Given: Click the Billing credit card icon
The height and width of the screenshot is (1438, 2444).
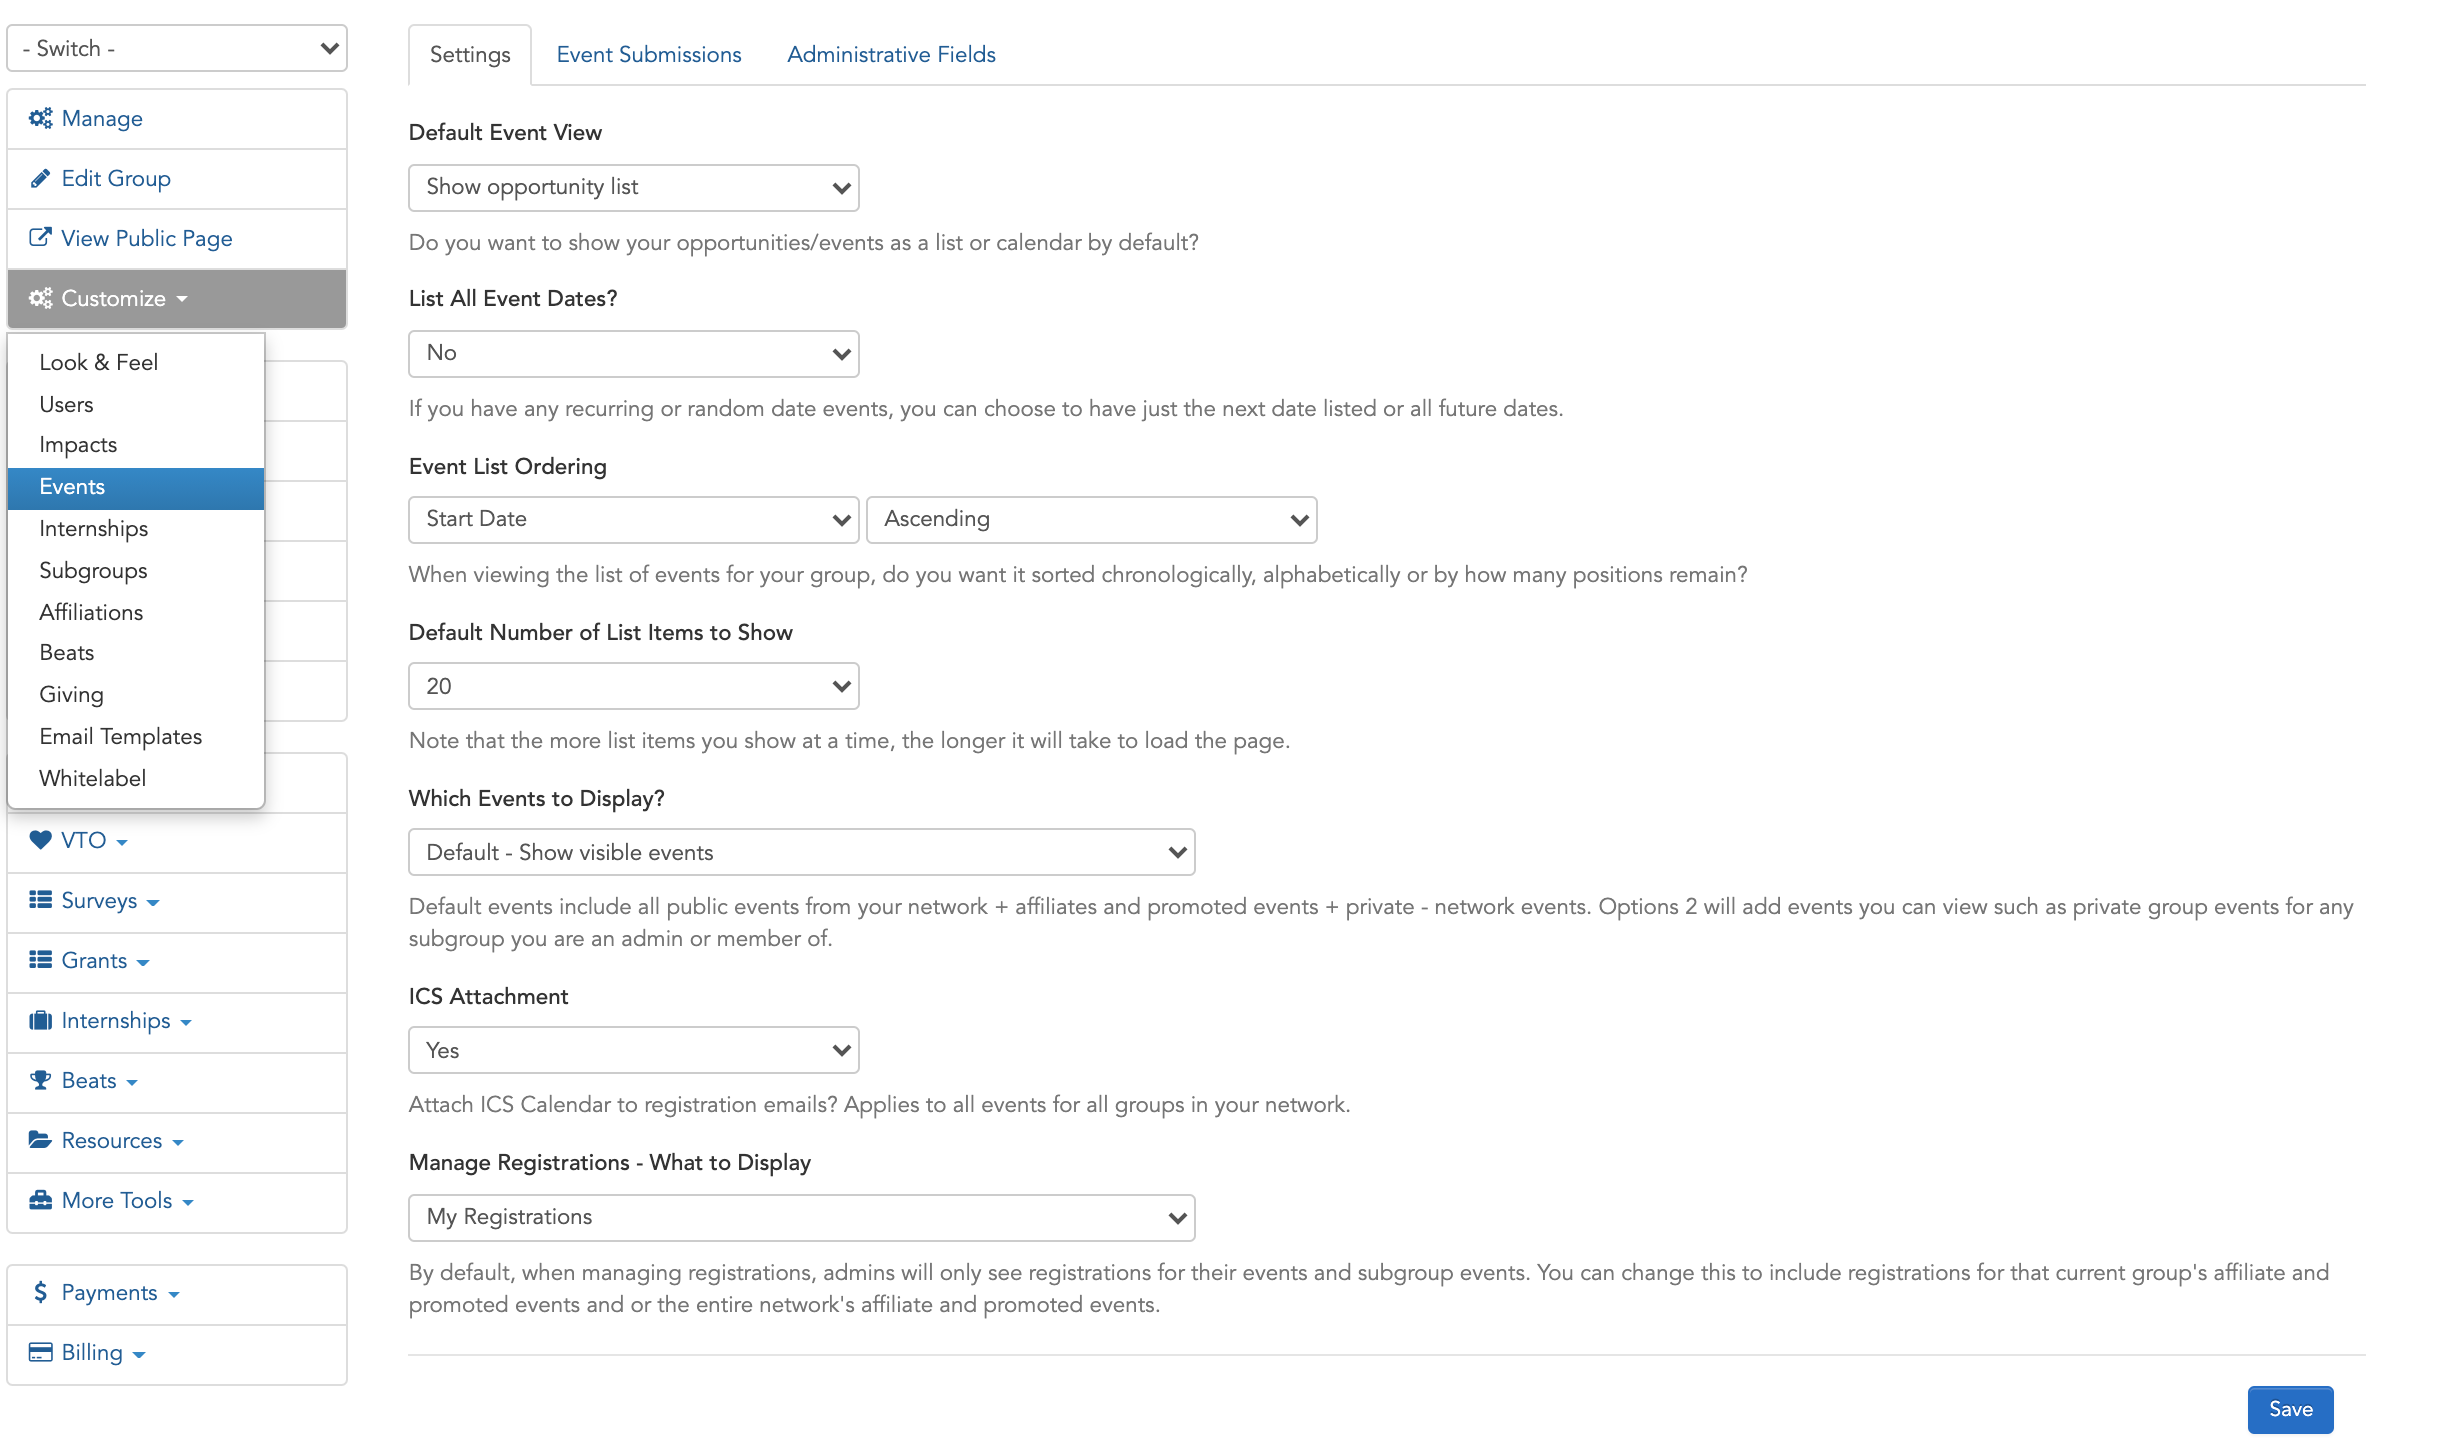Looking at the screenshot, I should pos(40,1352).
